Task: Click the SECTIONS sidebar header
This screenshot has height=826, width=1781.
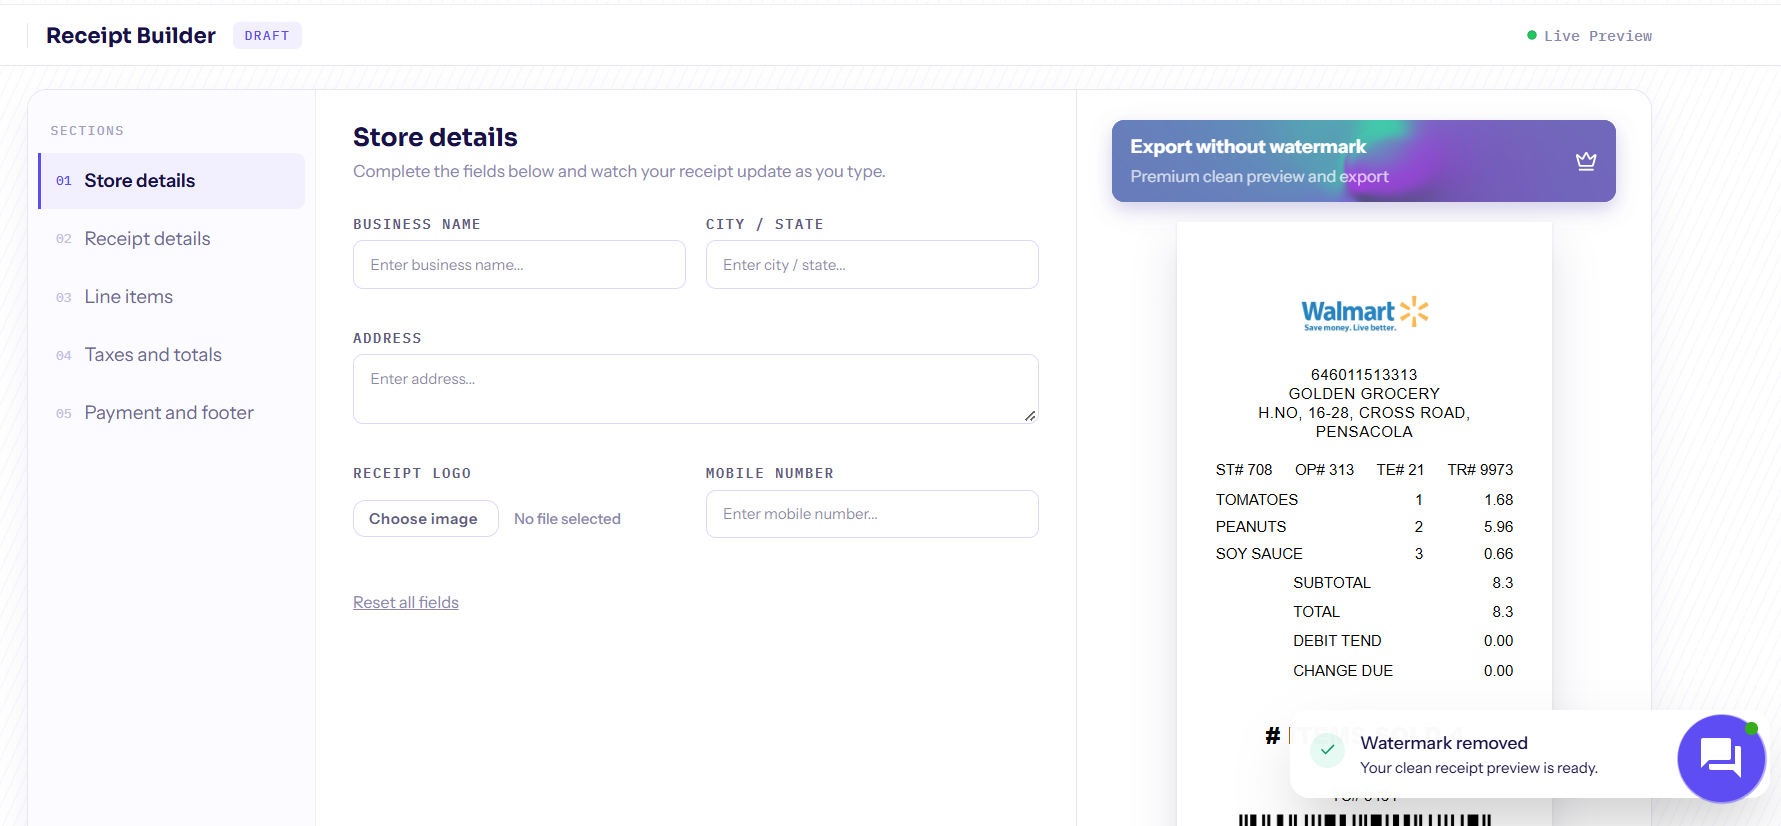Action: click(x=87, y=131)
